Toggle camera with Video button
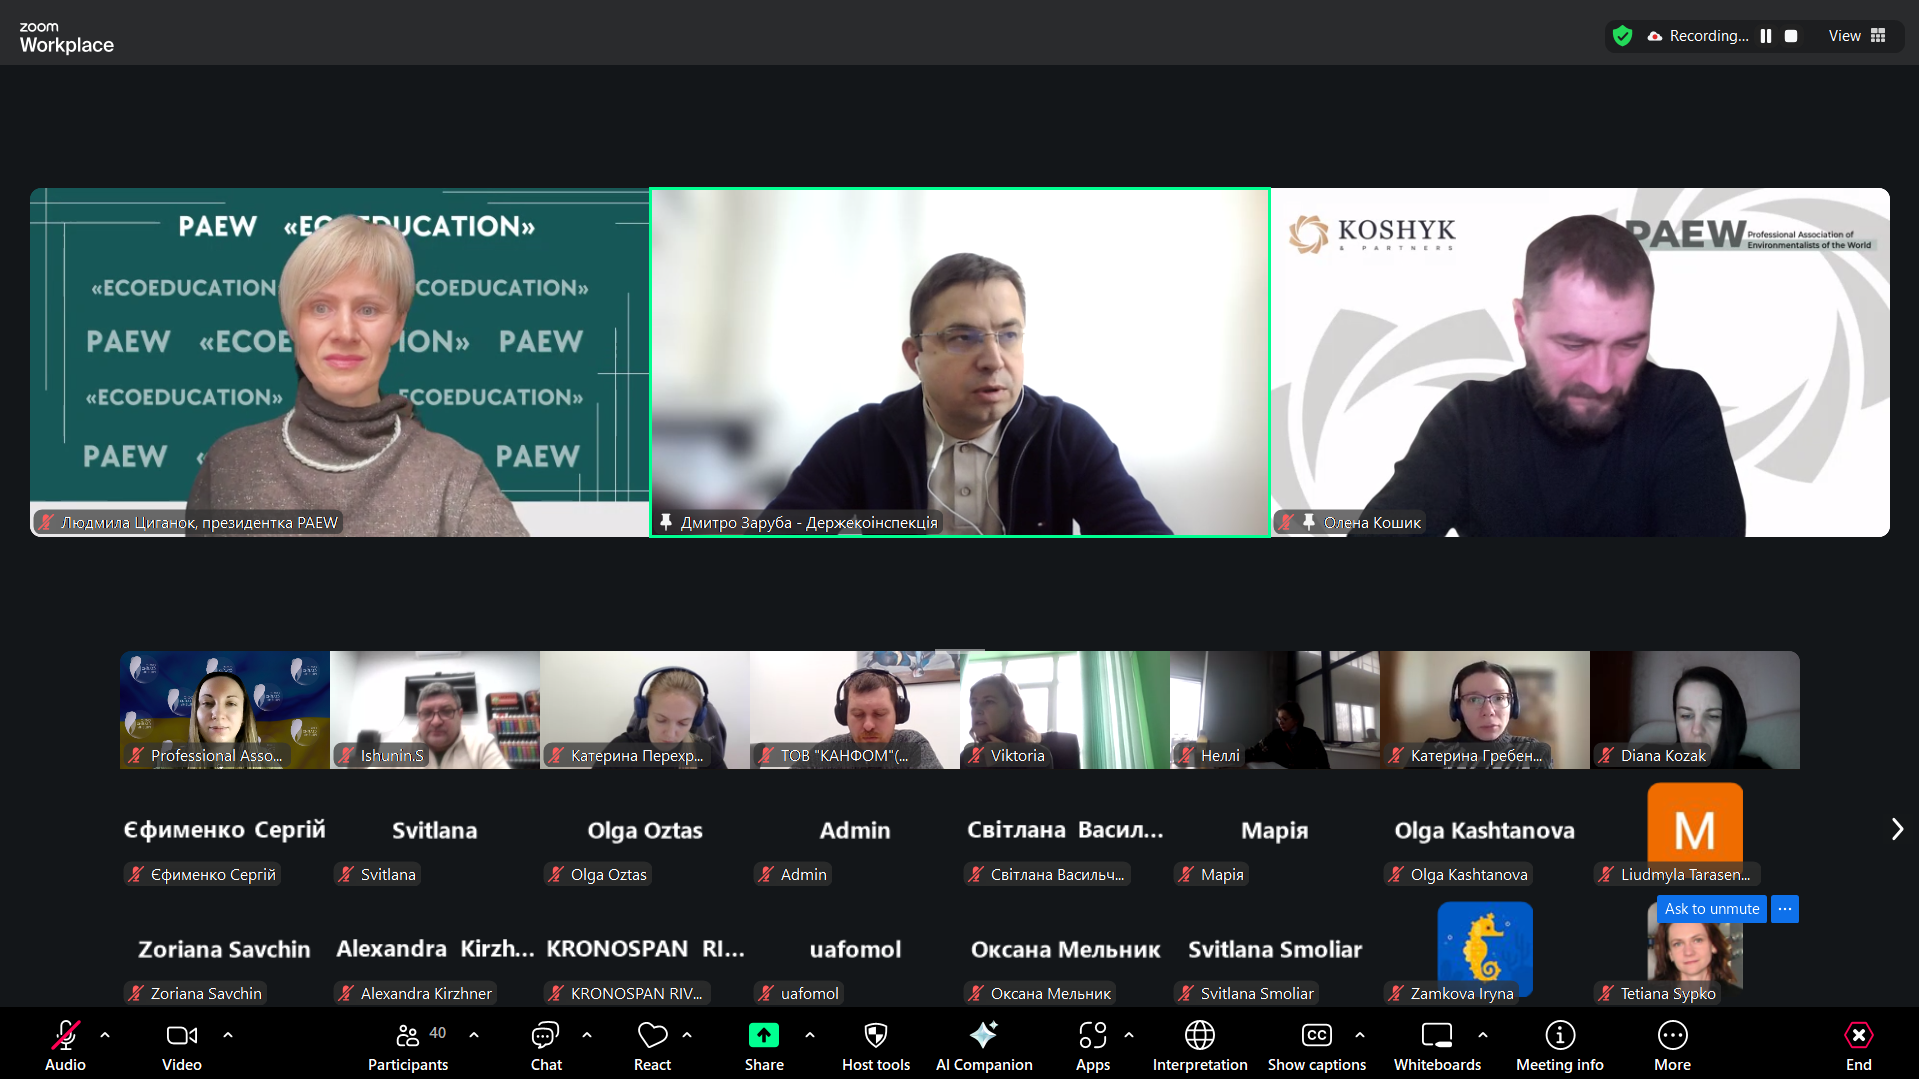Viewport: 1919px width, 1079px height. pyautogui.click(x=181, y=1045)
